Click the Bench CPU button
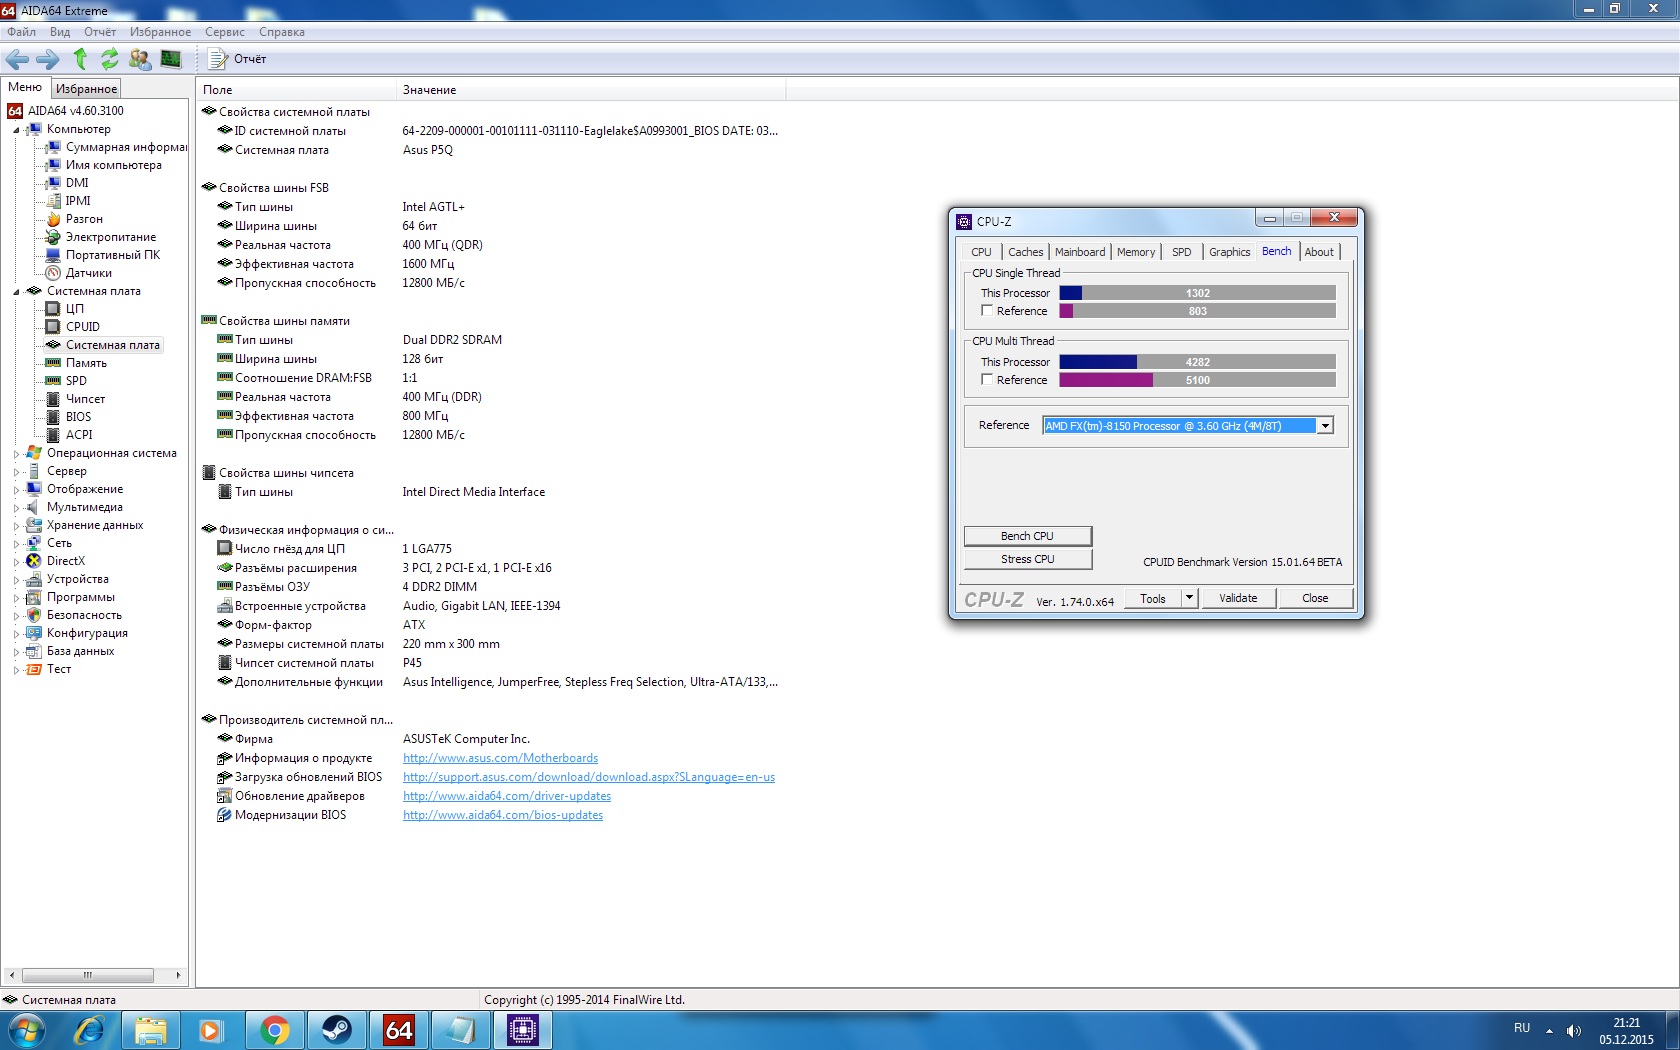Viewport: 1680px width, 1050px height. tap(1027, 536)
